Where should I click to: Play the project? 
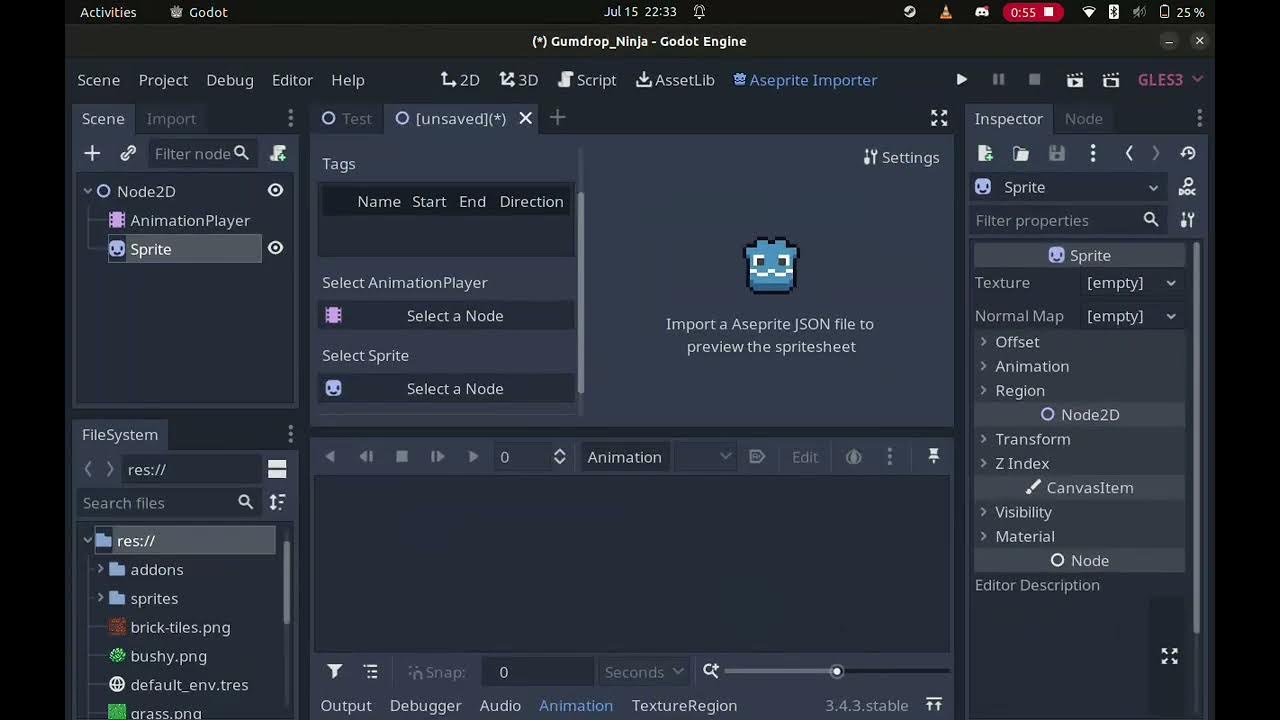coord(961,80)
